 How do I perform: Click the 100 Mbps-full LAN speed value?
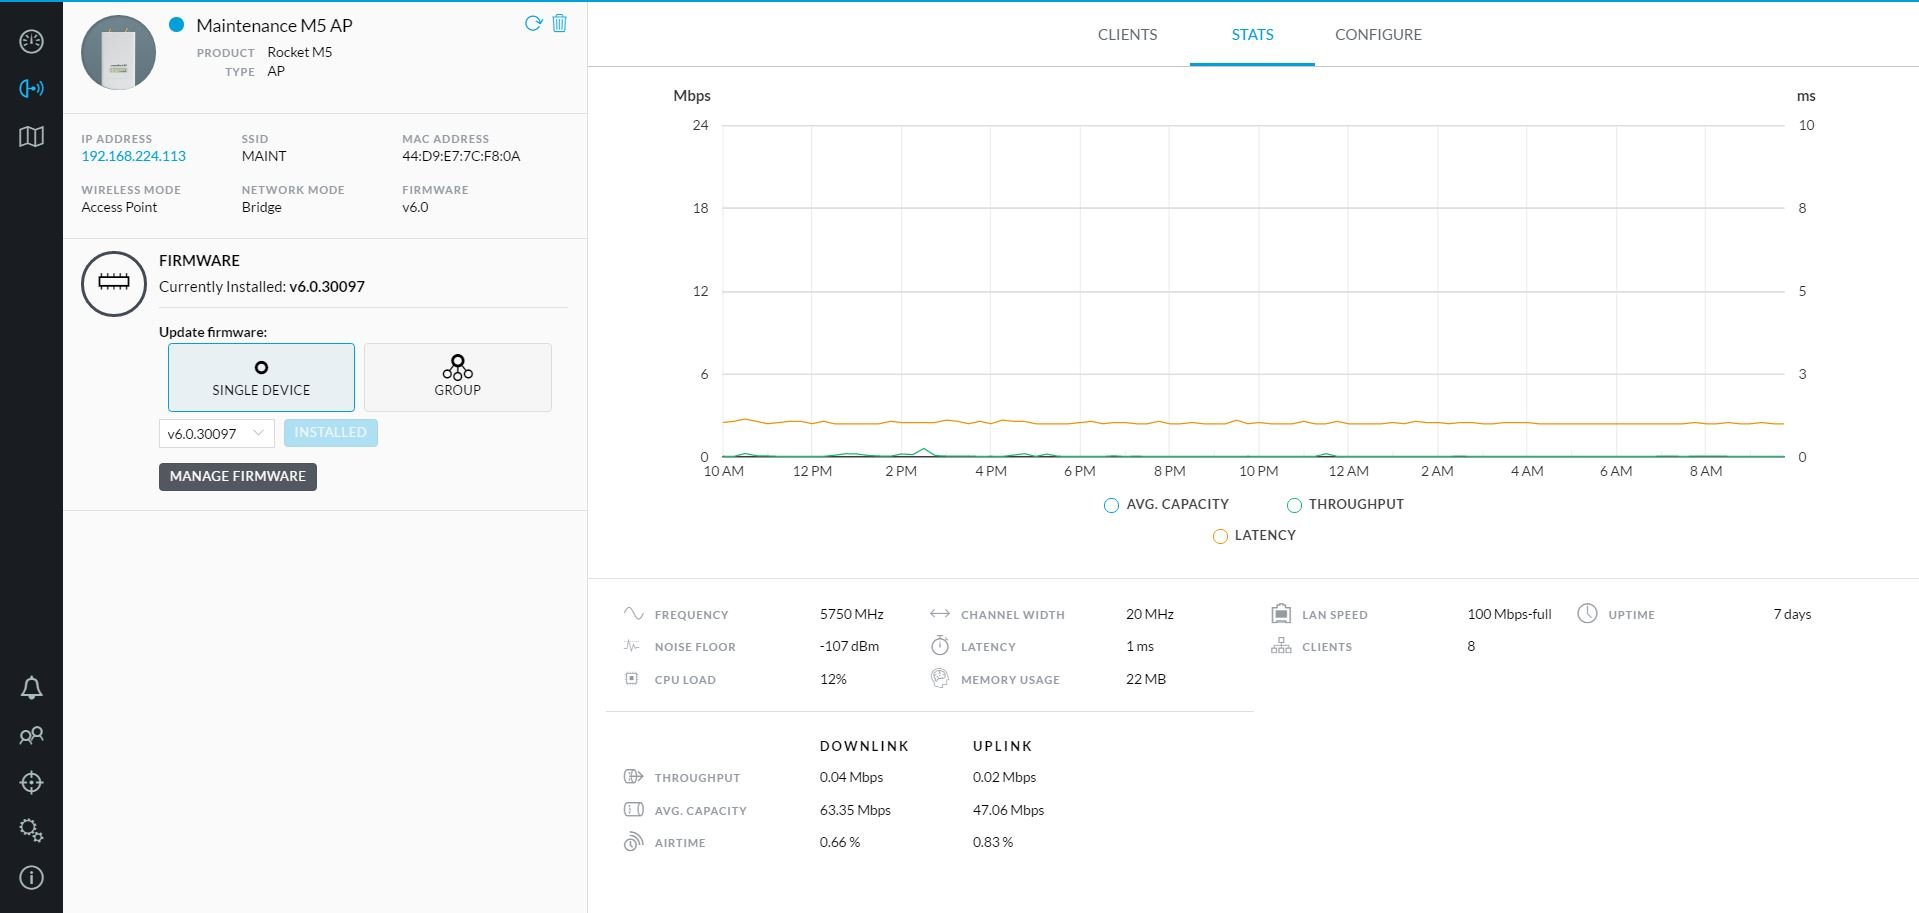(x=1509, y=614)
